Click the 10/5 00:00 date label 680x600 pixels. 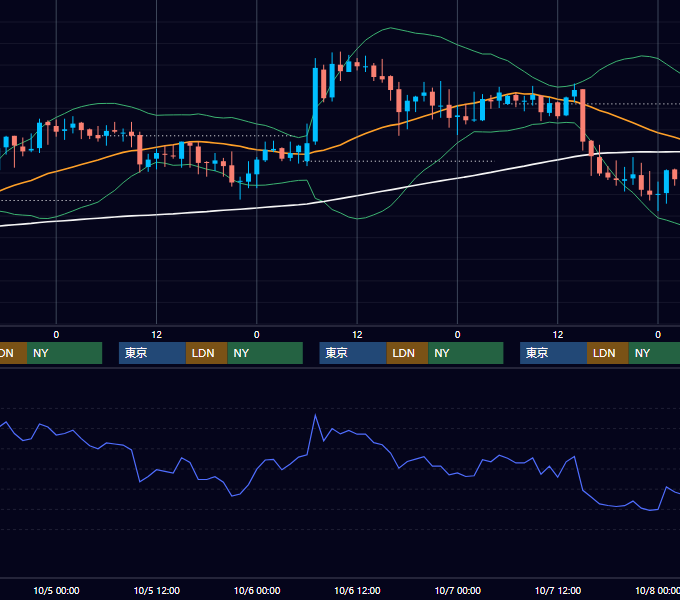[x=56, y=590]
